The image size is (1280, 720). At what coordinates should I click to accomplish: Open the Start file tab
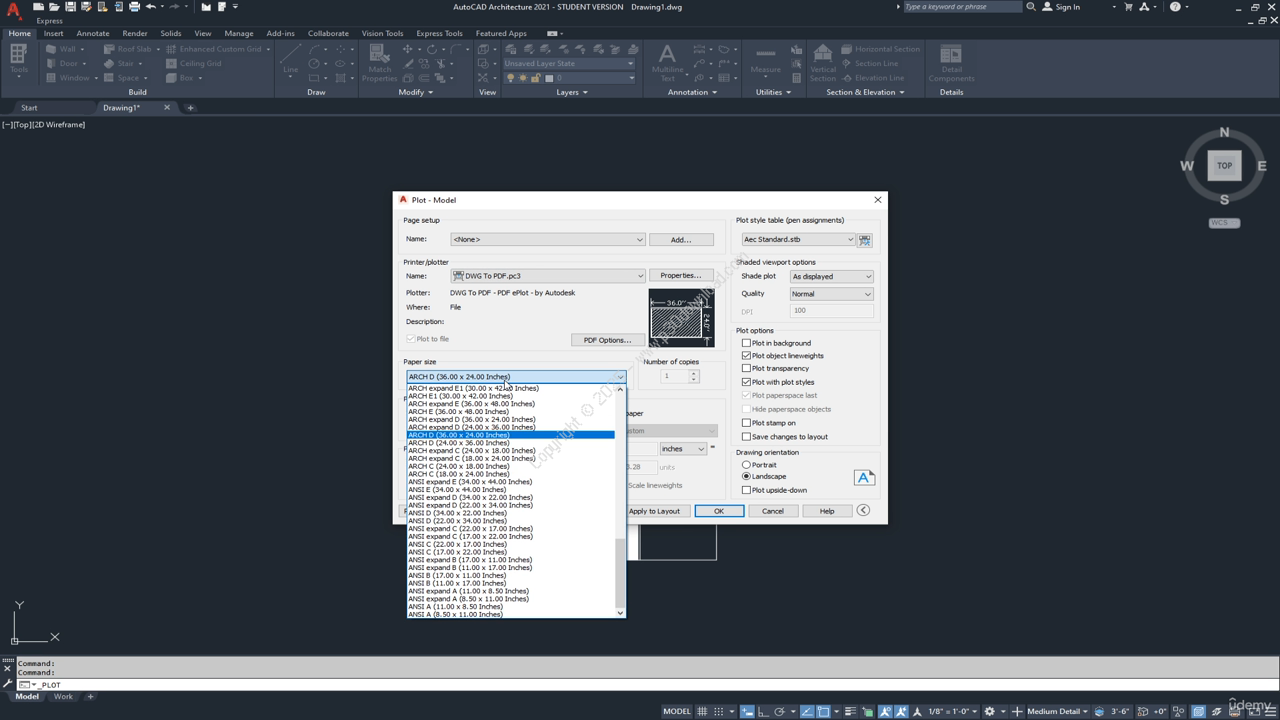[x=29, y=108]
